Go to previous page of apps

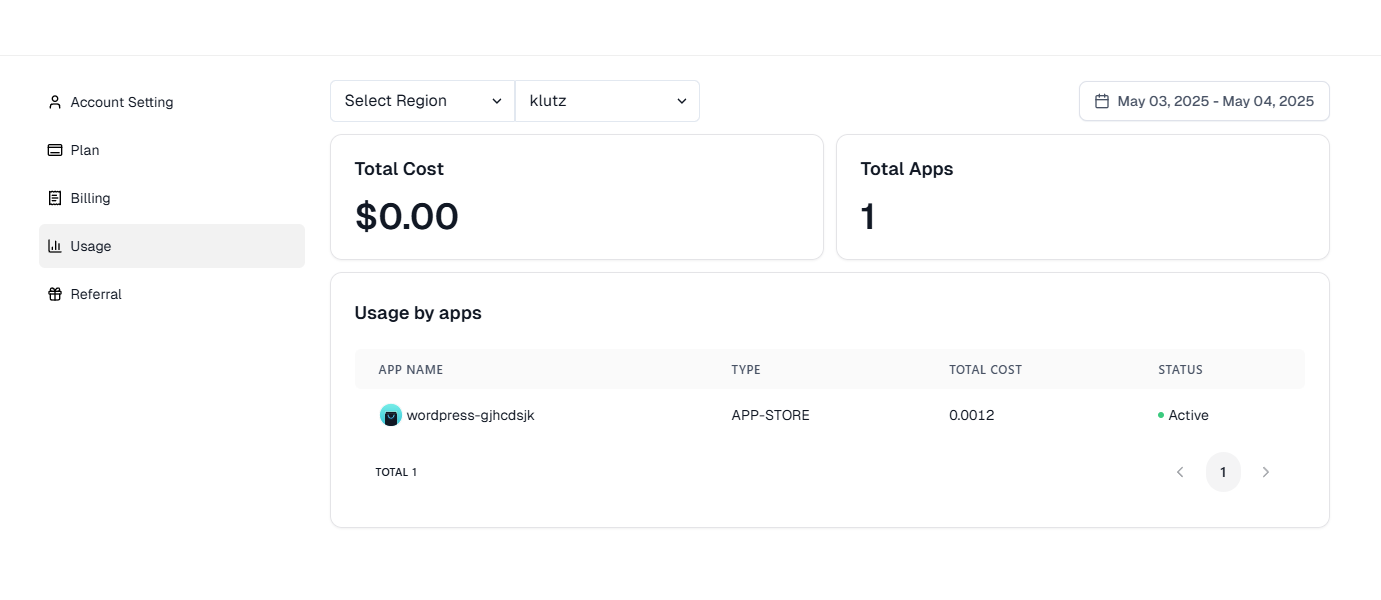pyautogui.click(x=1180, y=472)
